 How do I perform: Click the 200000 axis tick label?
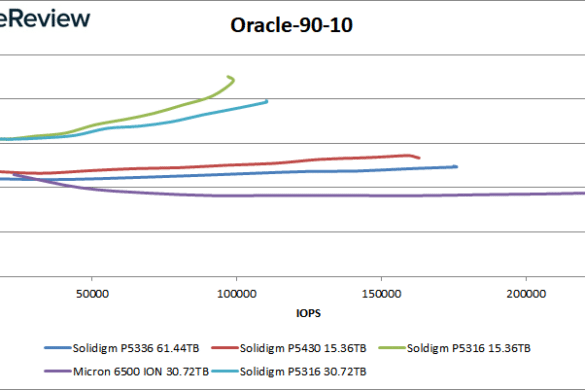click(x=526, y=294)
